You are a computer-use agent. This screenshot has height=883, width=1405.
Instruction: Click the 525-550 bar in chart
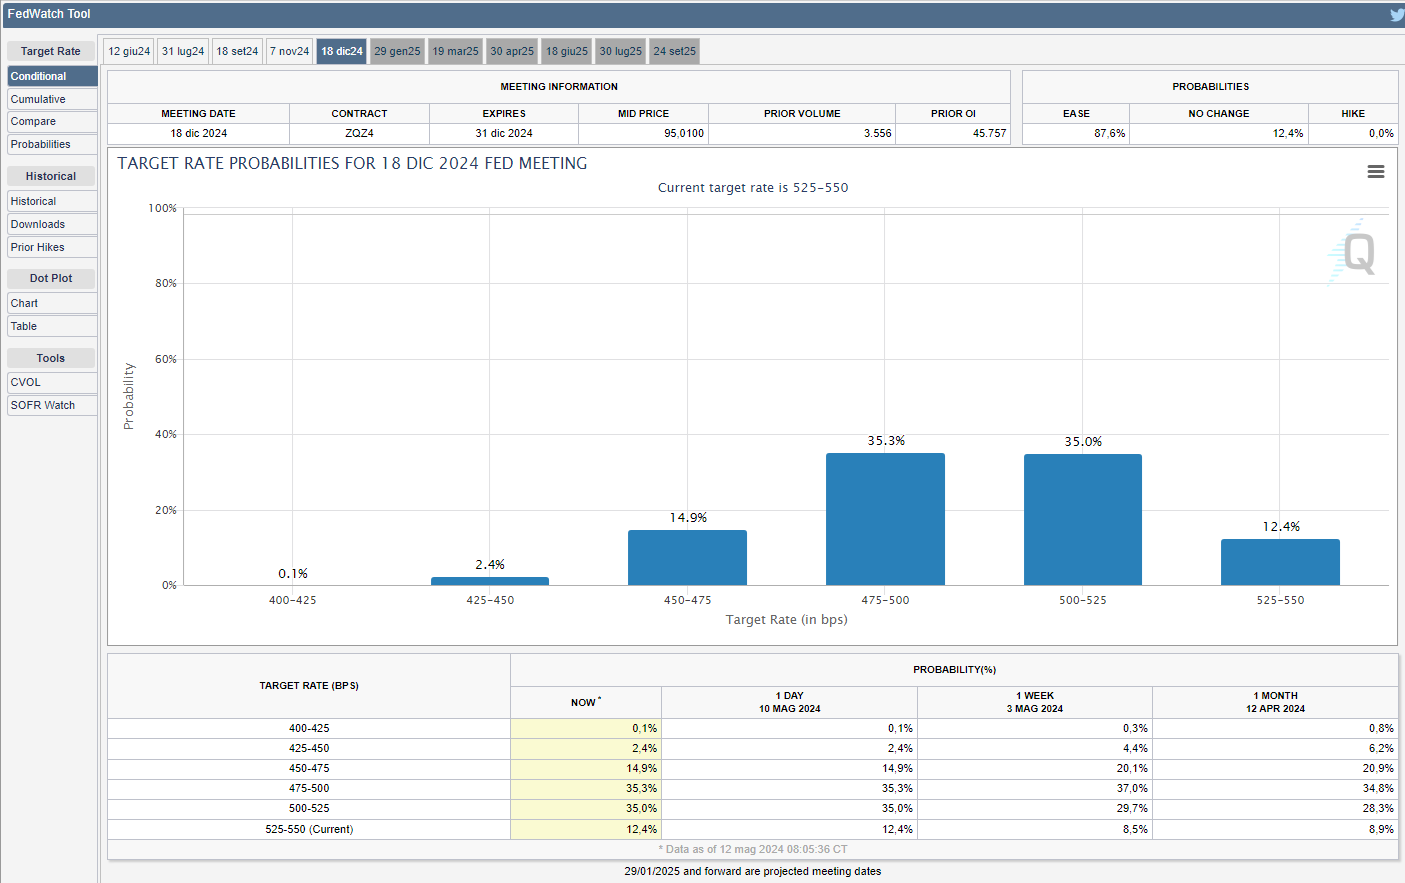click(1280, 562)
